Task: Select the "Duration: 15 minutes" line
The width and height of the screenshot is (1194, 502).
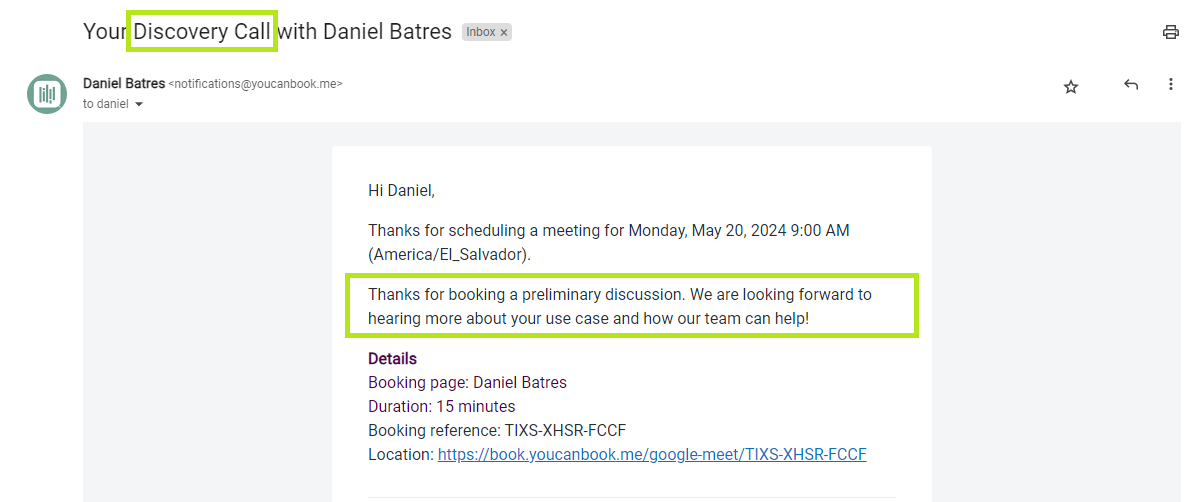Action: tap(442, 406)
